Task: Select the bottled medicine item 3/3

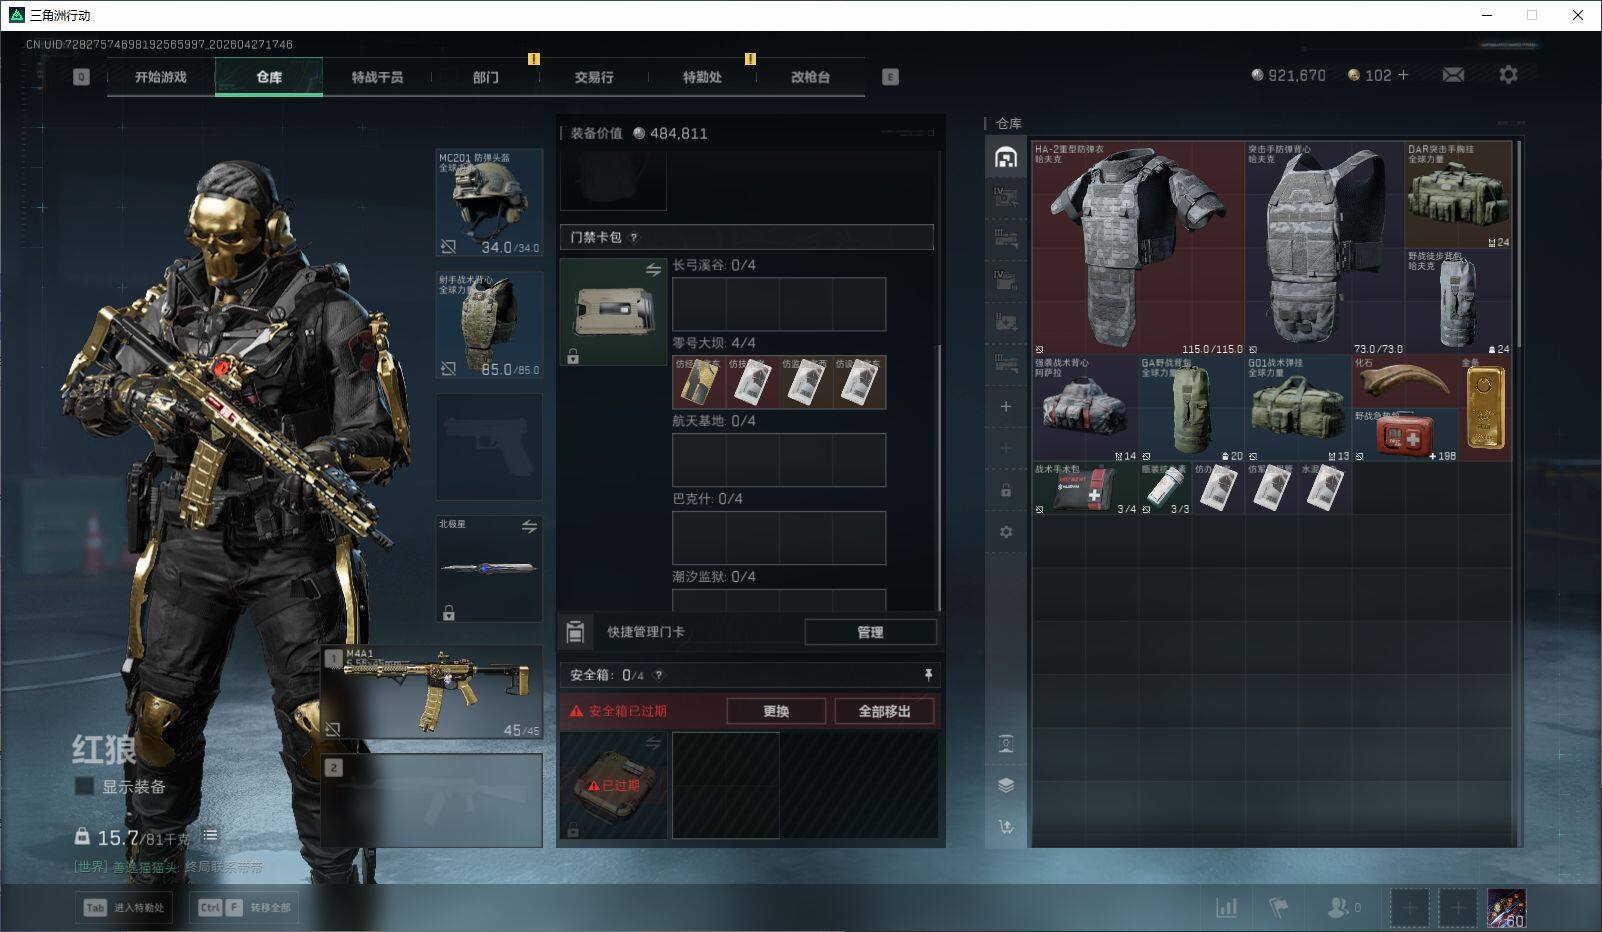Action: tap(1165, 488)
